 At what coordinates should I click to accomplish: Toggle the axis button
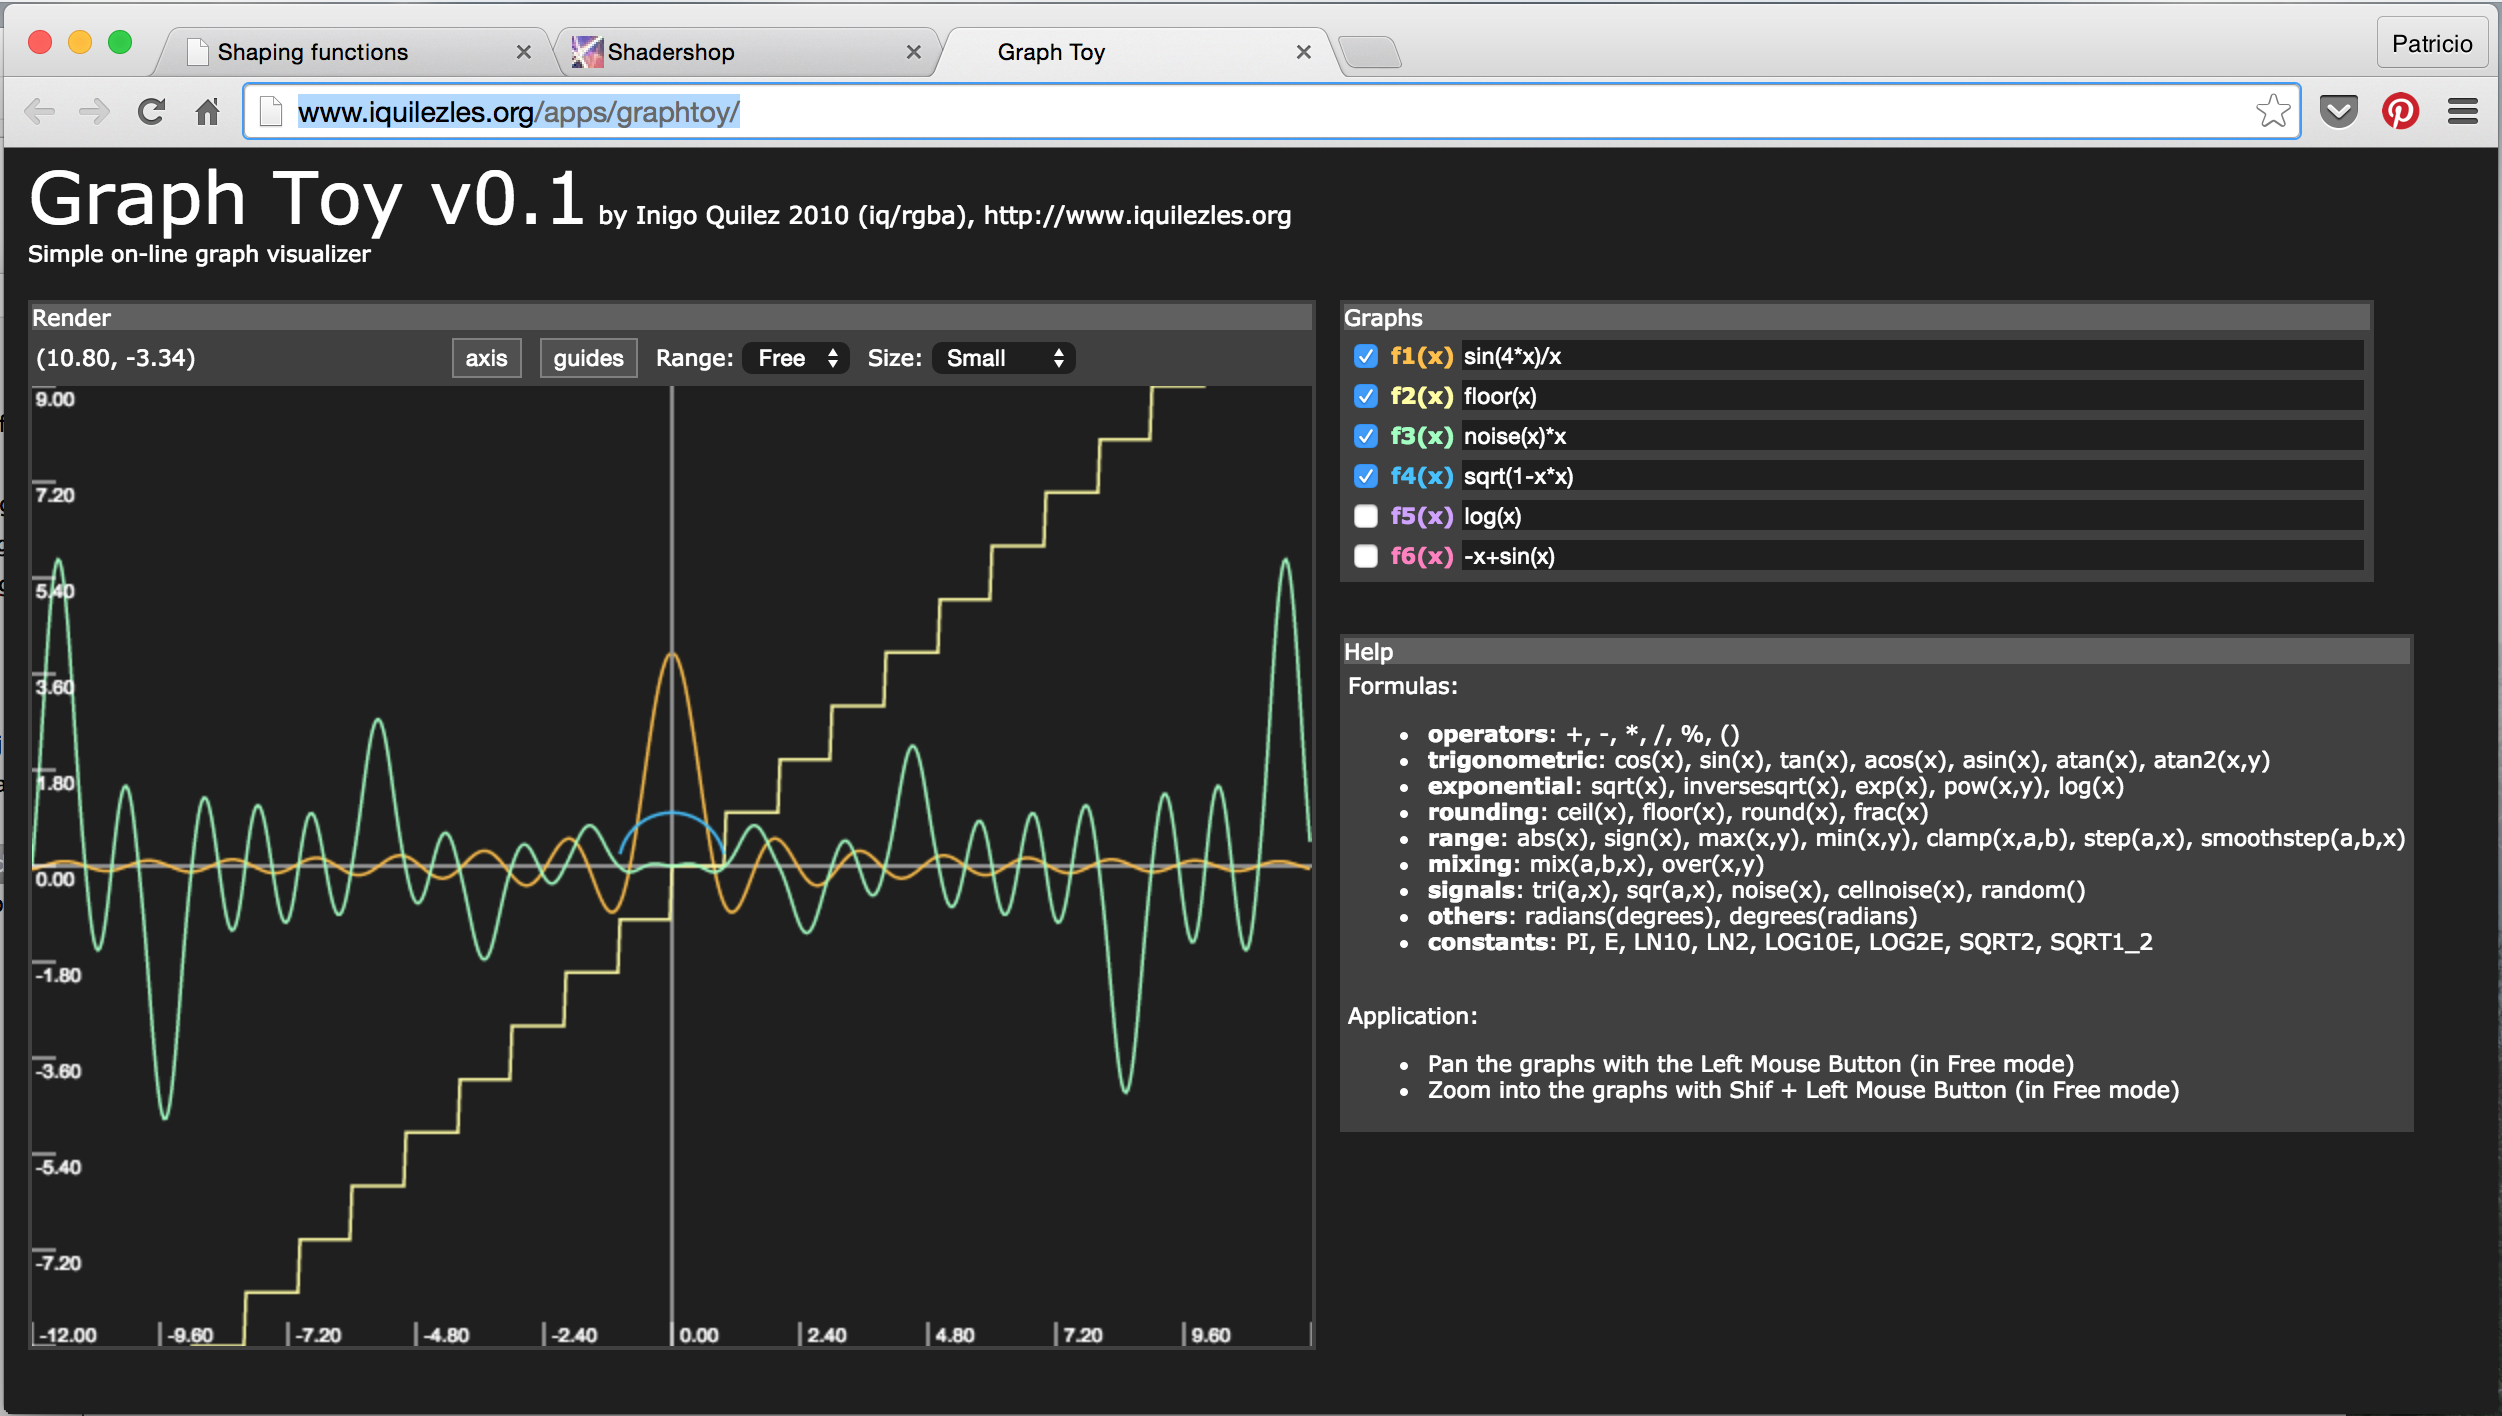486,358
